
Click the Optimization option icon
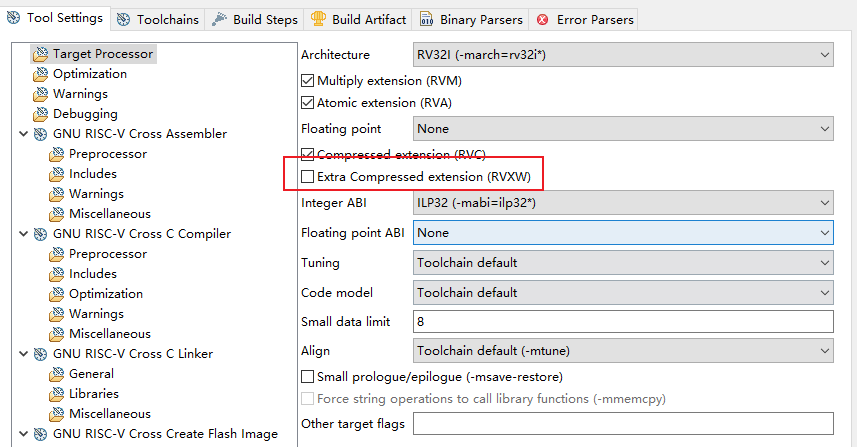pos(40,74)
